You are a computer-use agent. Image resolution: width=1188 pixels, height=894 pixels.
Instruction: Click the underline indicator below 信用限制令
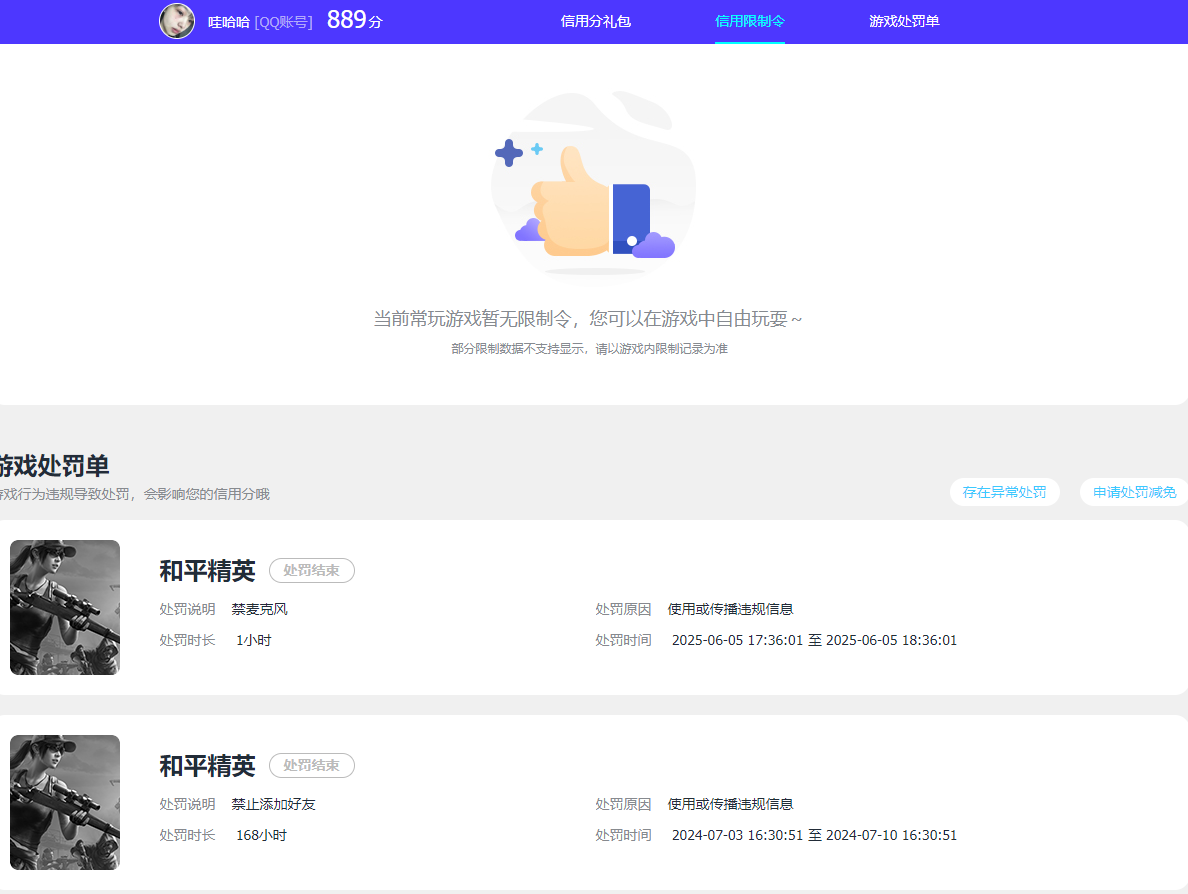point(750,41)
